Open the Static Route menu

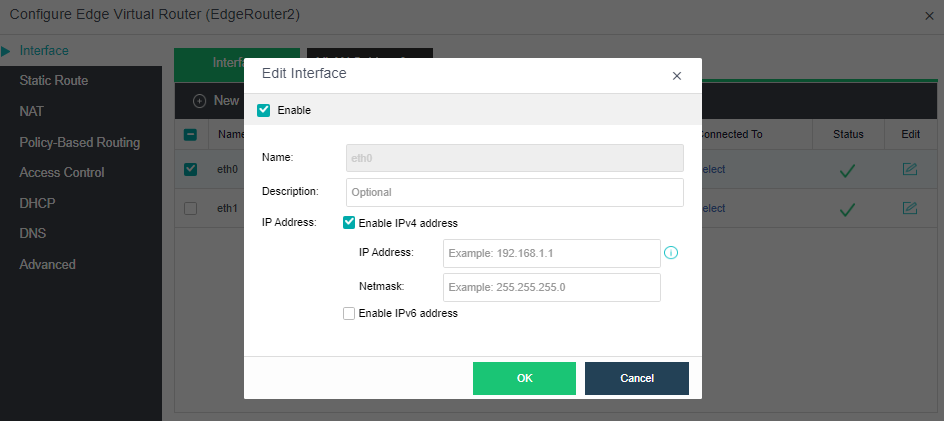(54, 81)
